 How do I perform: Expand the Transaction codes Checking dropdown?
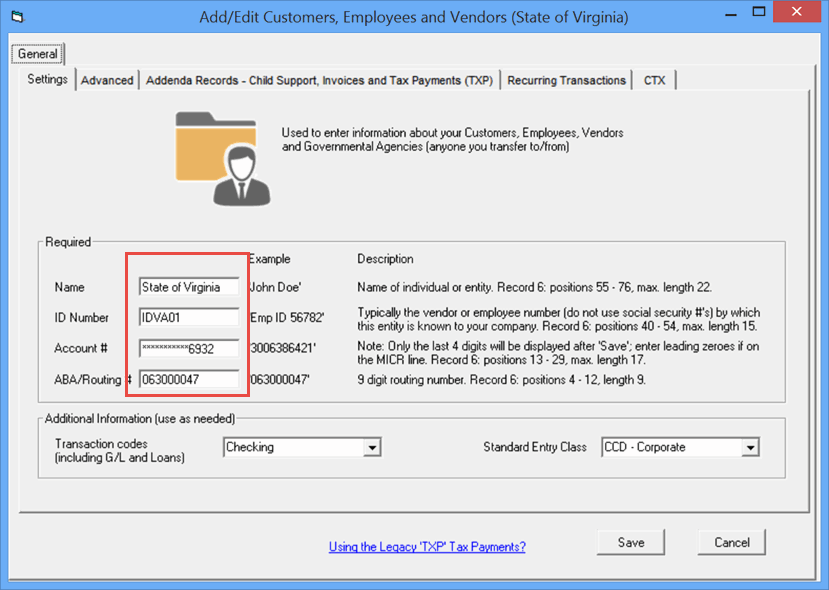click(x=372, y=448)
